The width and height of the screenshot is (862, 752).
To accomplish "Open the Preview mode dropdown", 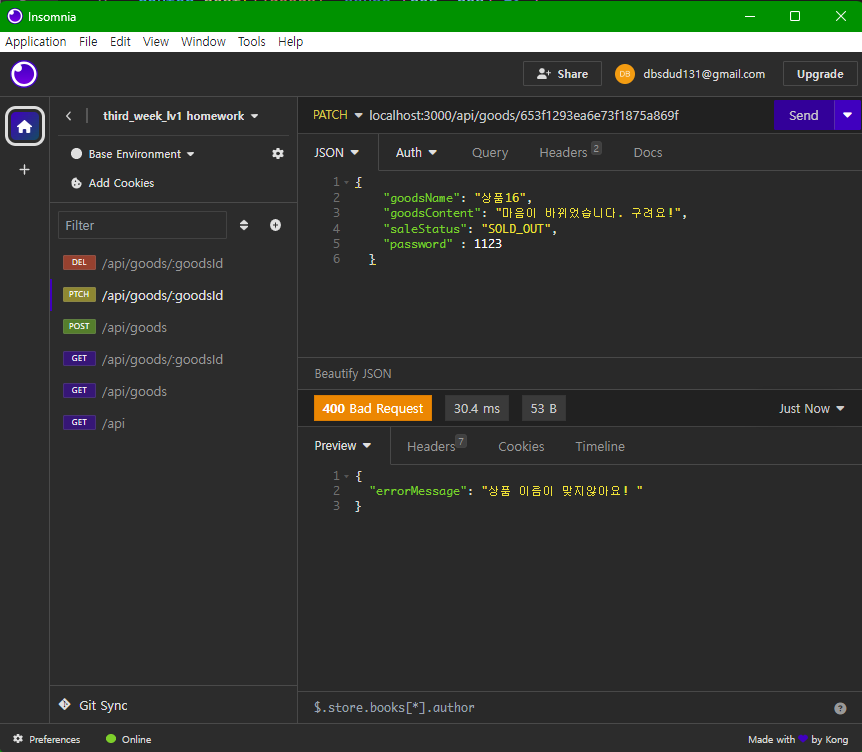I will click(x=342, y=446).
